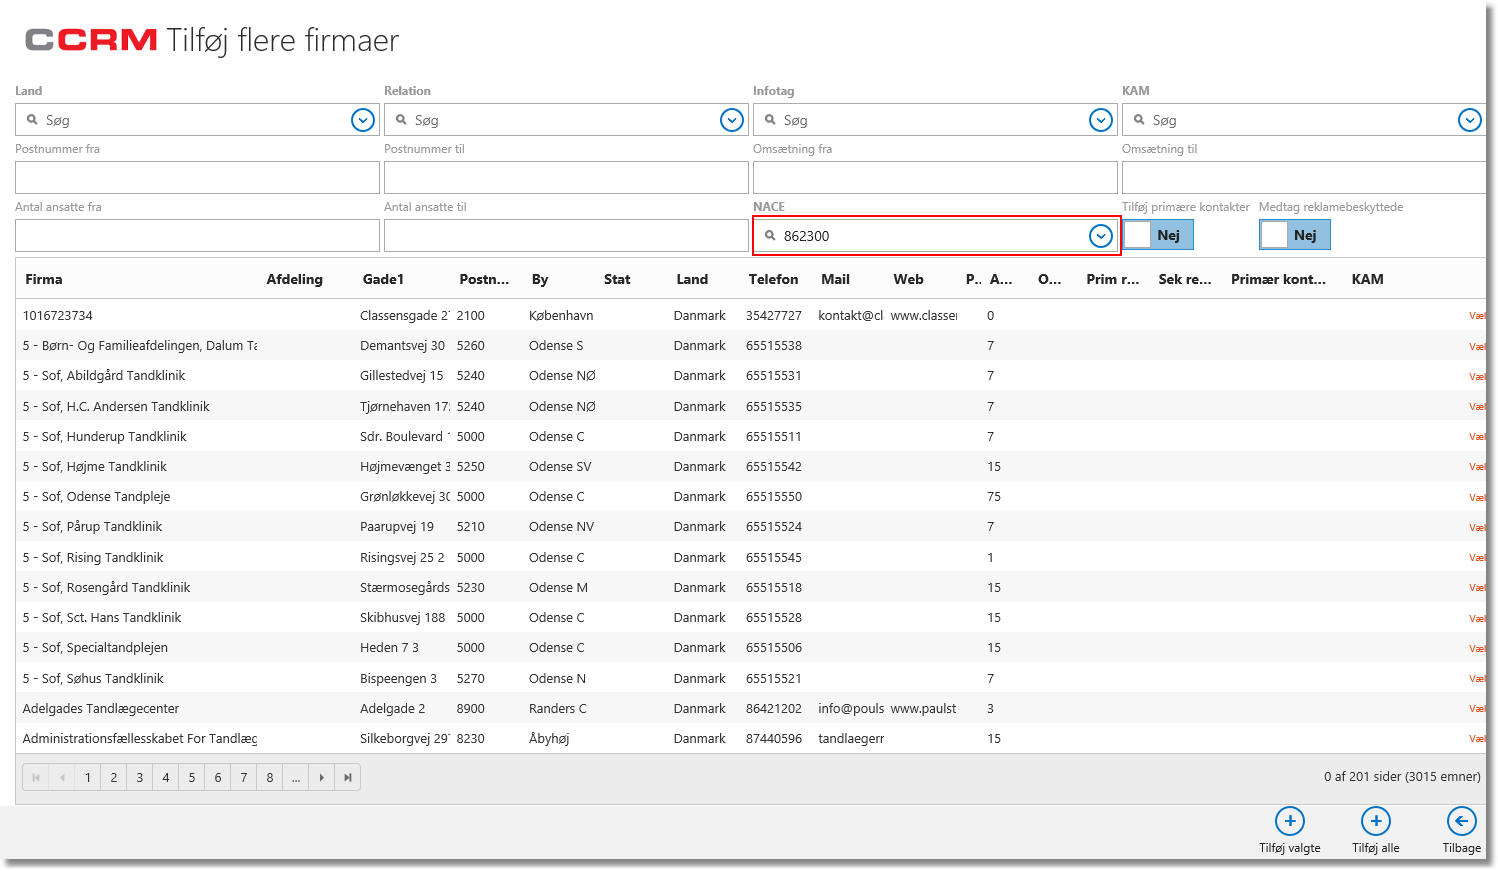Click the search icon in Land field

click(x=32, y=119)
